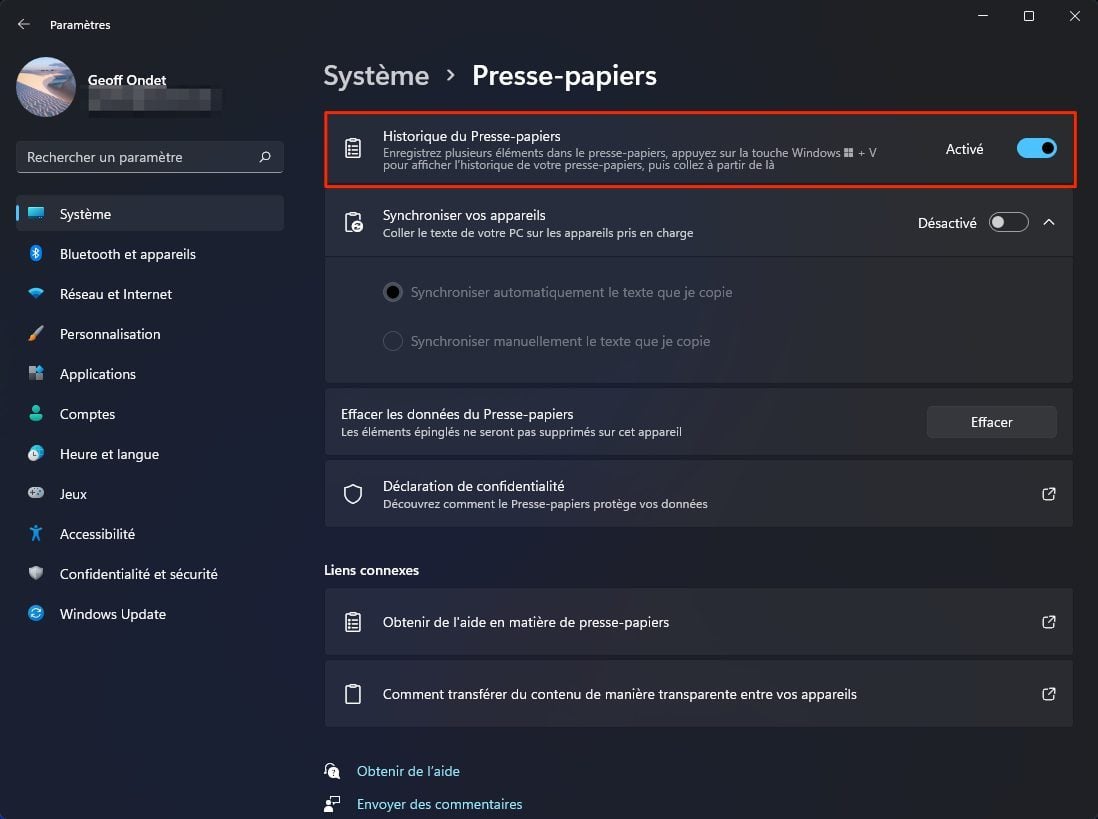1098x819 pixels.
Task: Open Système in the sidebar
Action: 150,214
